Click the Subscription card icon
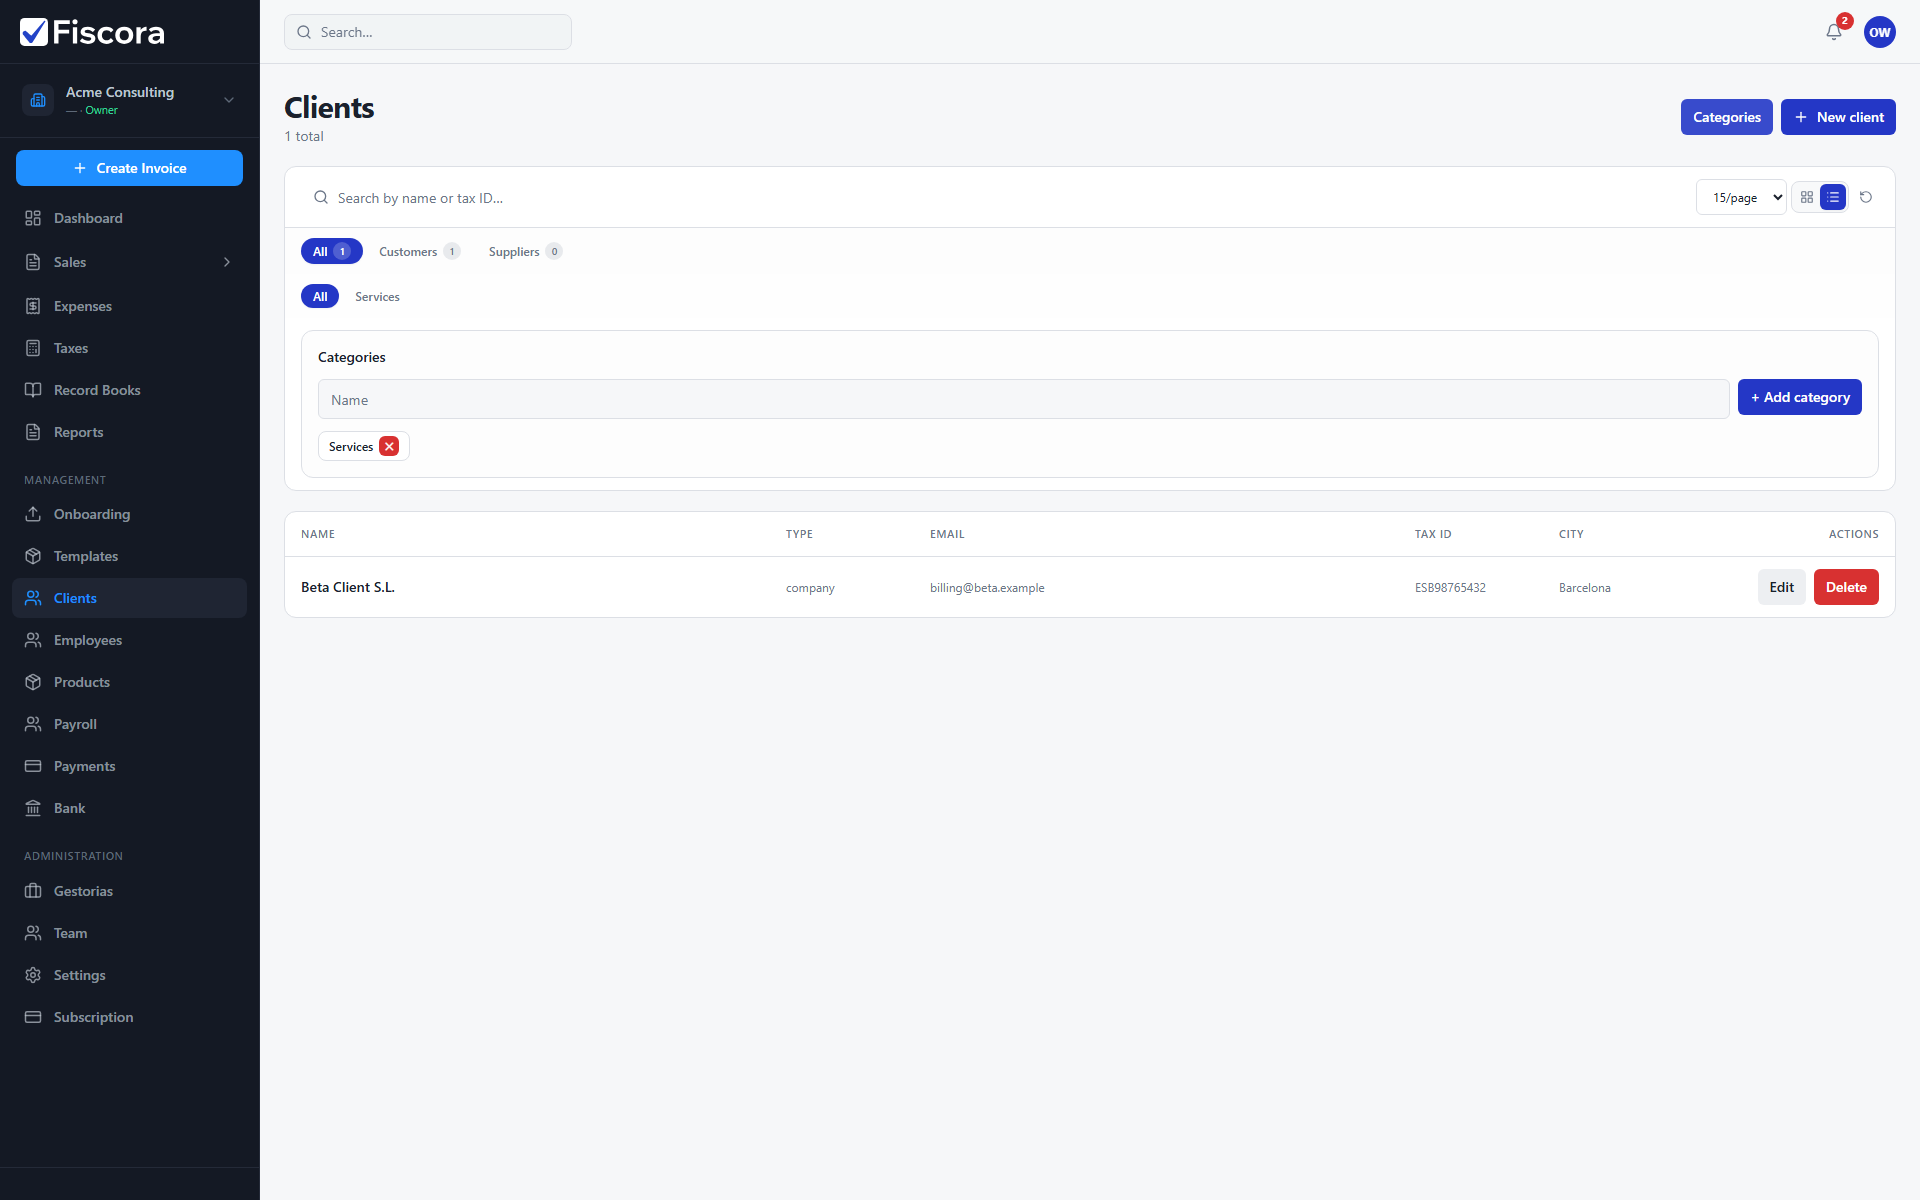 (x=33, y=1017)
